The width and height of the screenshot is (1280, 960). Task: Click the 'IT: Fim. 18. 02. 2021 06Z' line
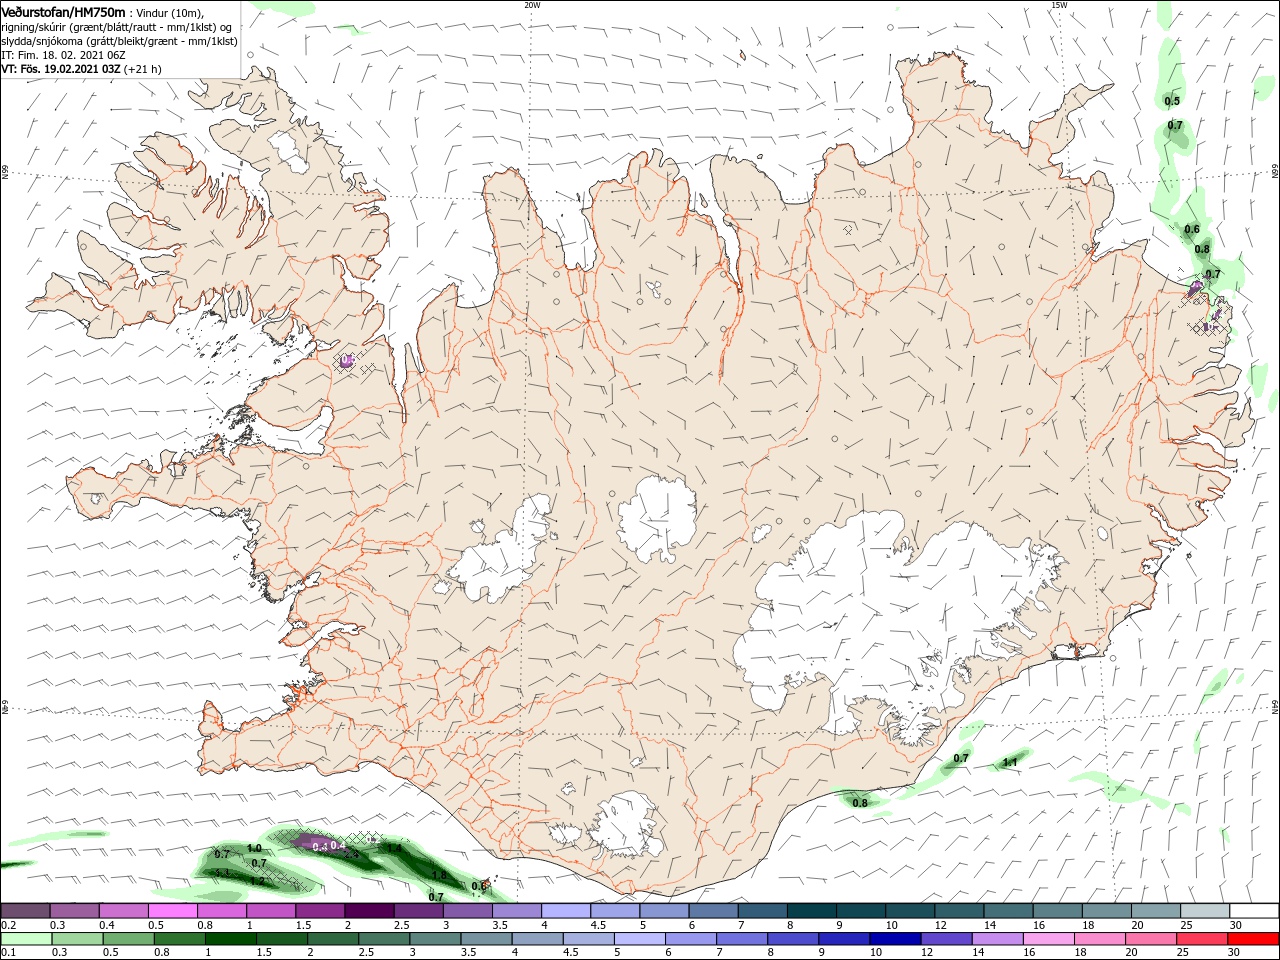pos(63,55)
